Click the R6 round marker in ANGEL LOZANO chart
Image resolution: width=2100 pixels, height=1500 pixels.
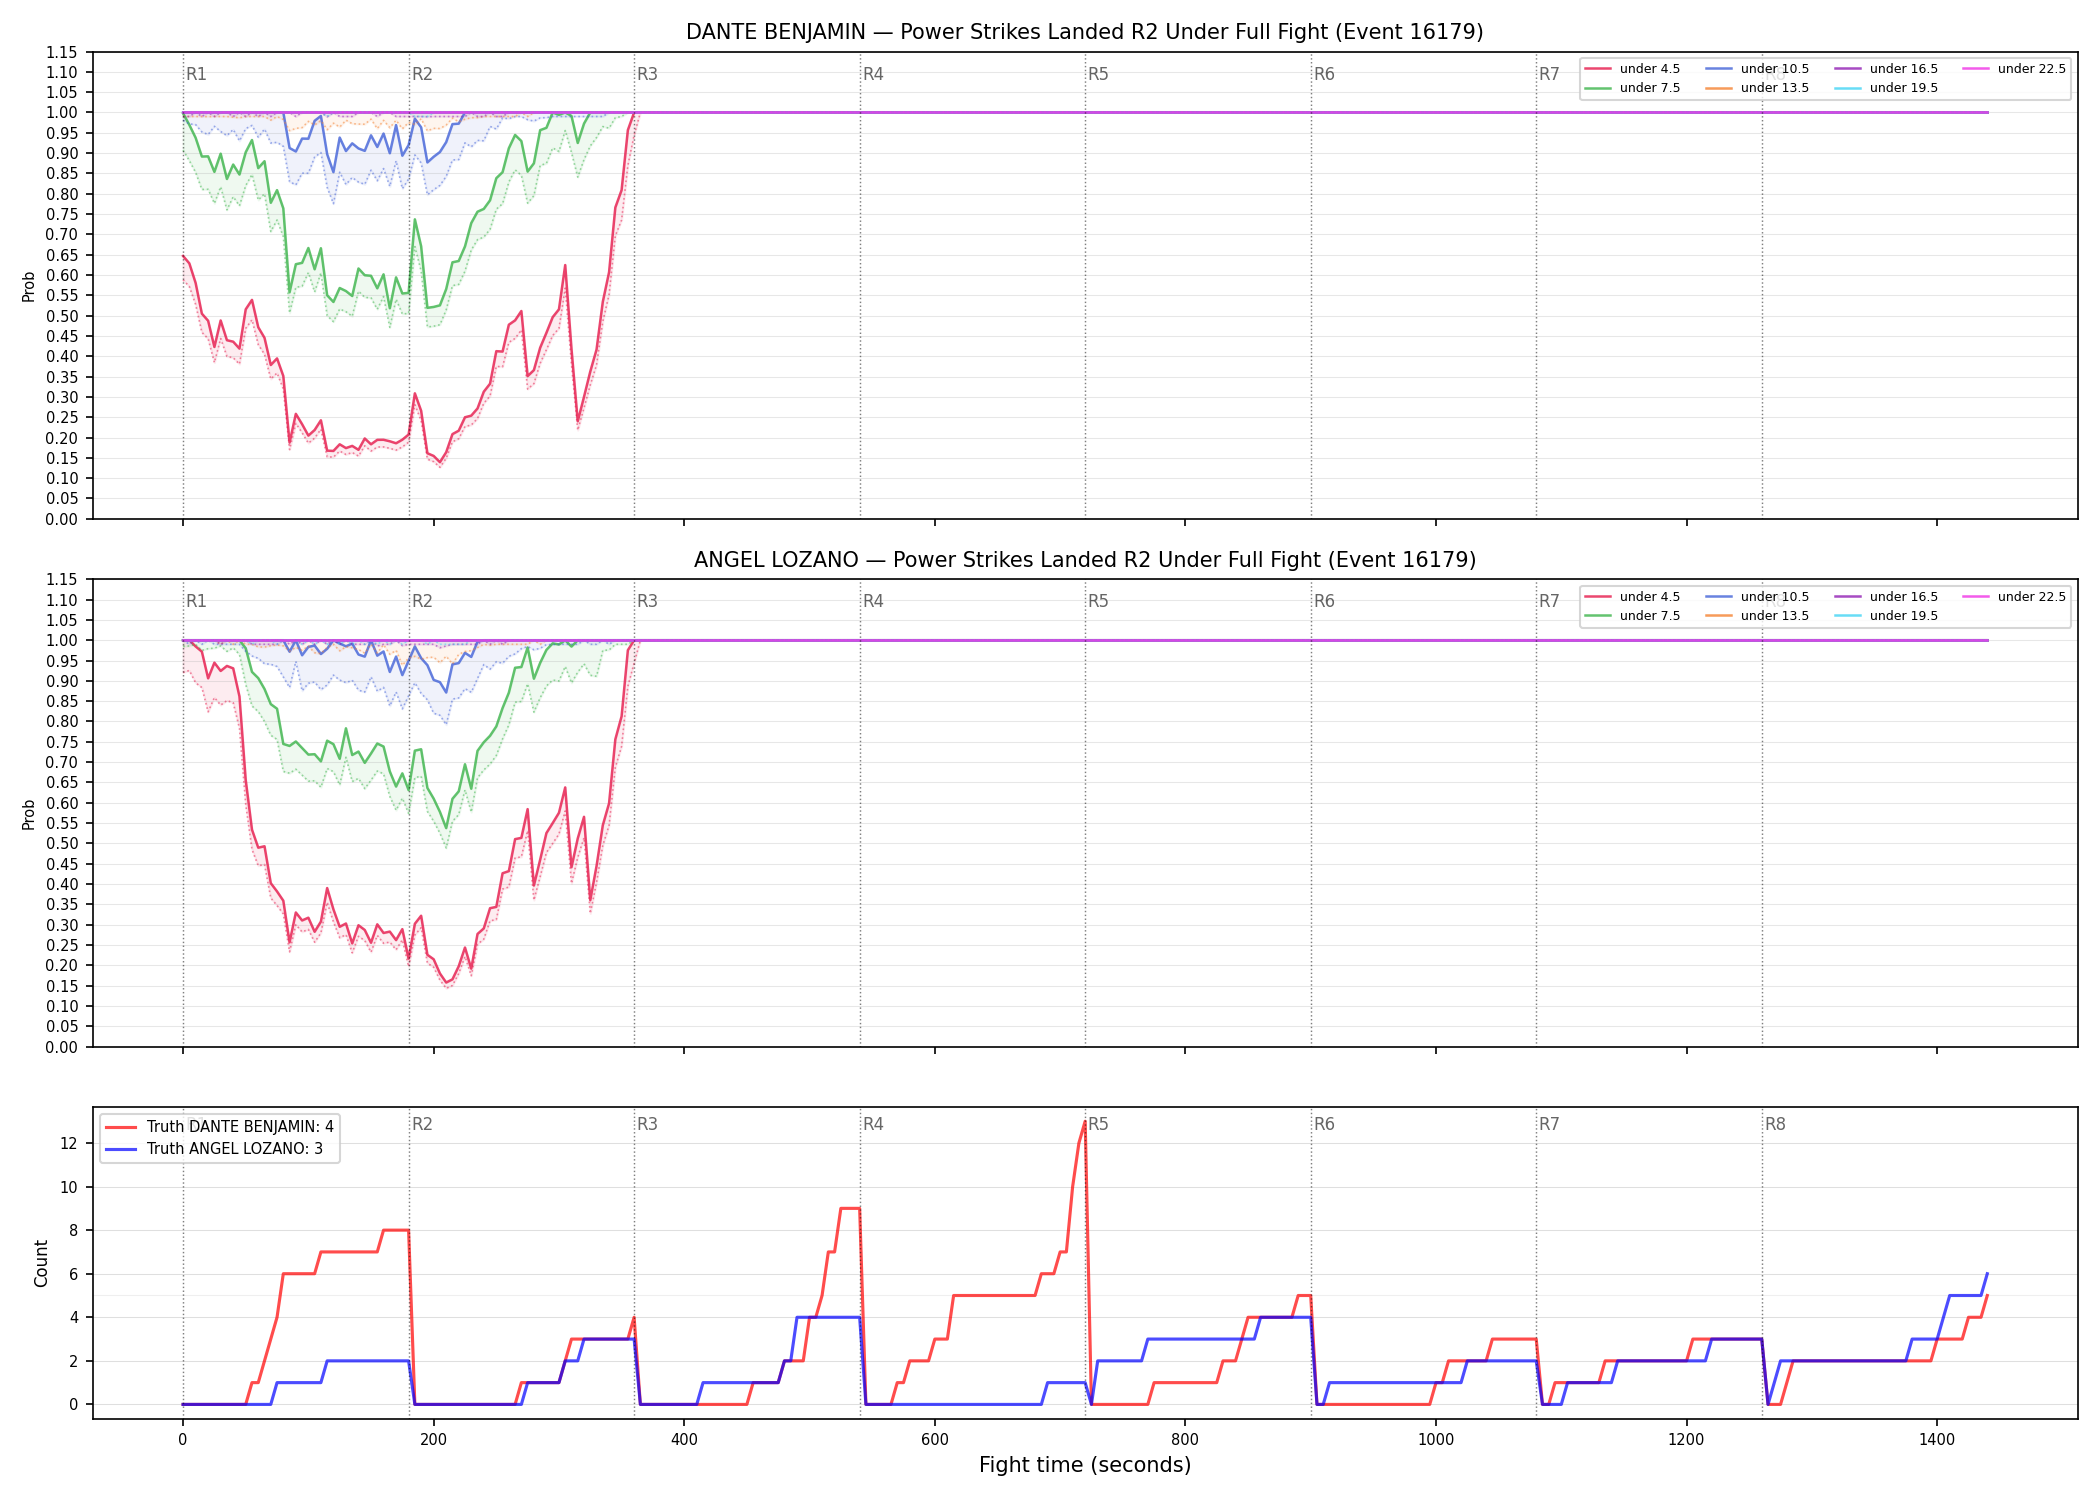(1324, 601)
